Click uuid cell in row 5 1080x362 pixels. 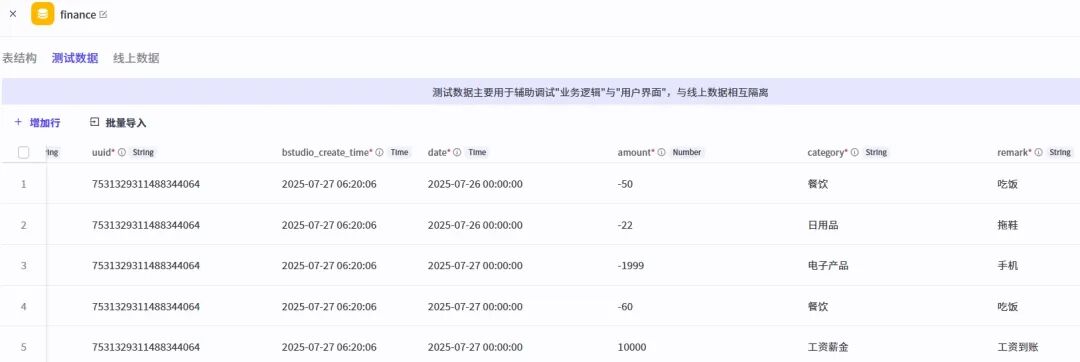click(146, 348)
